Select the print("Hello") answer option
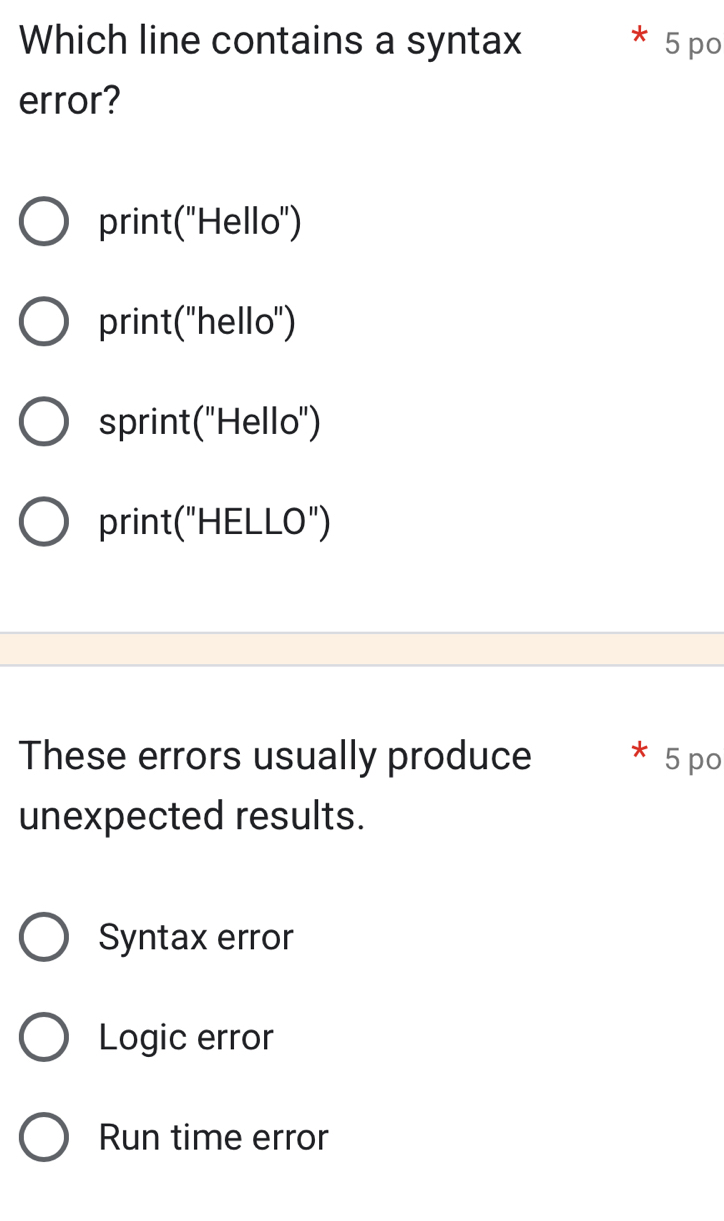Screen dimensions: 724x1221 [43, 221]
